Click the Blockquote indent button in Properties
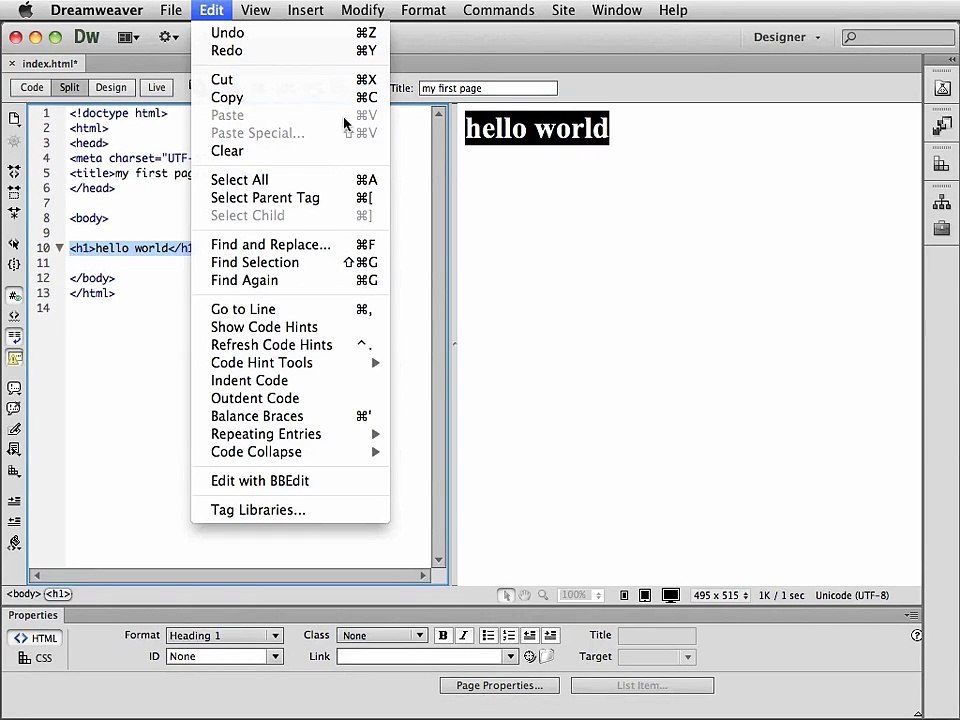 click(550, 636)
